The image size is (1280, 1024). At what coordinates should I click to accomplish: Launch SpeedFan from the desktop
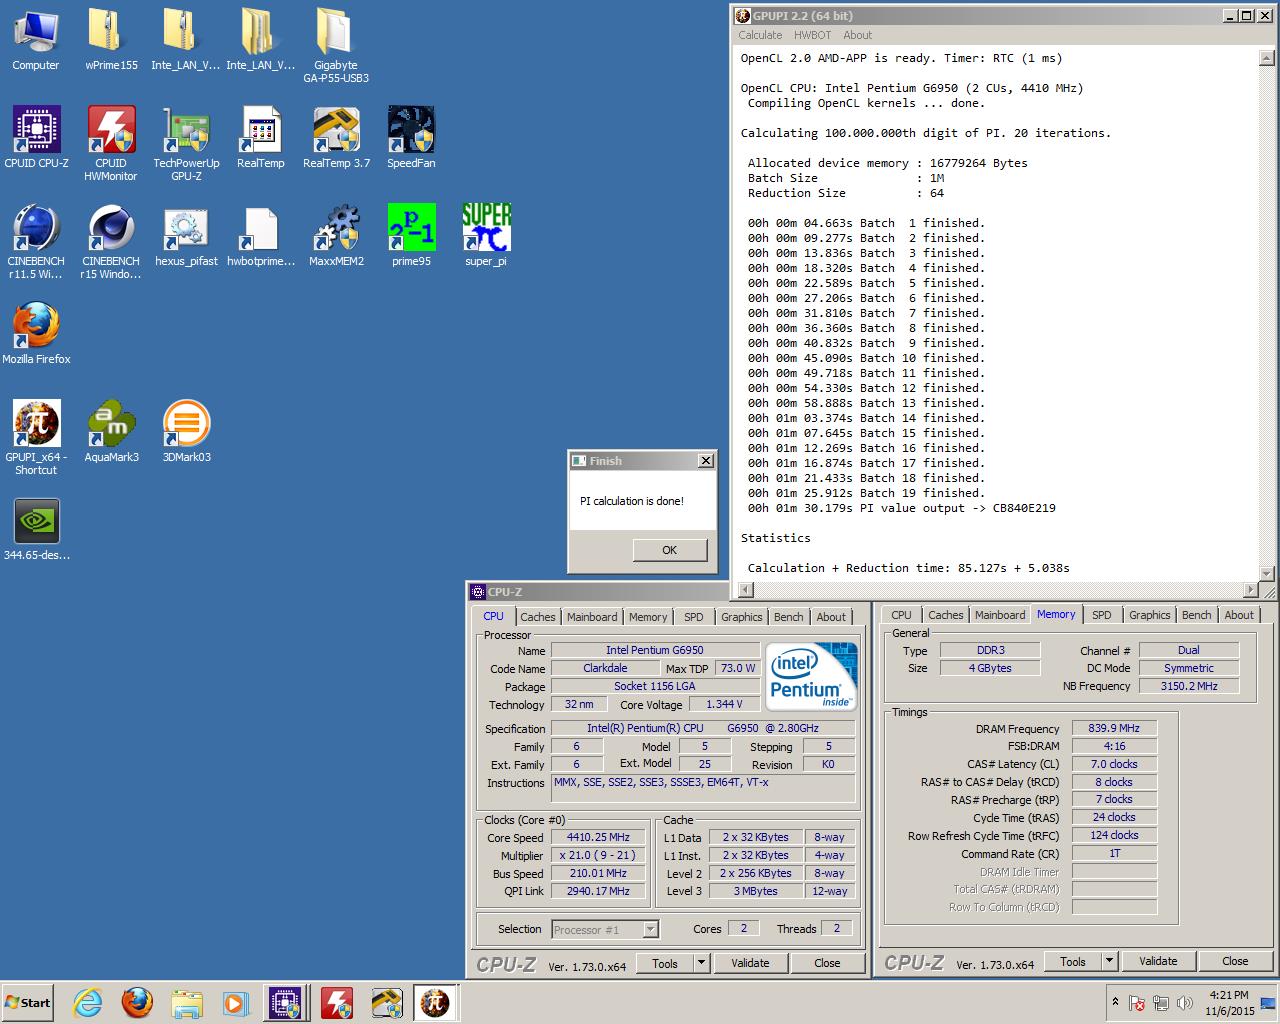tap(411, 137)
